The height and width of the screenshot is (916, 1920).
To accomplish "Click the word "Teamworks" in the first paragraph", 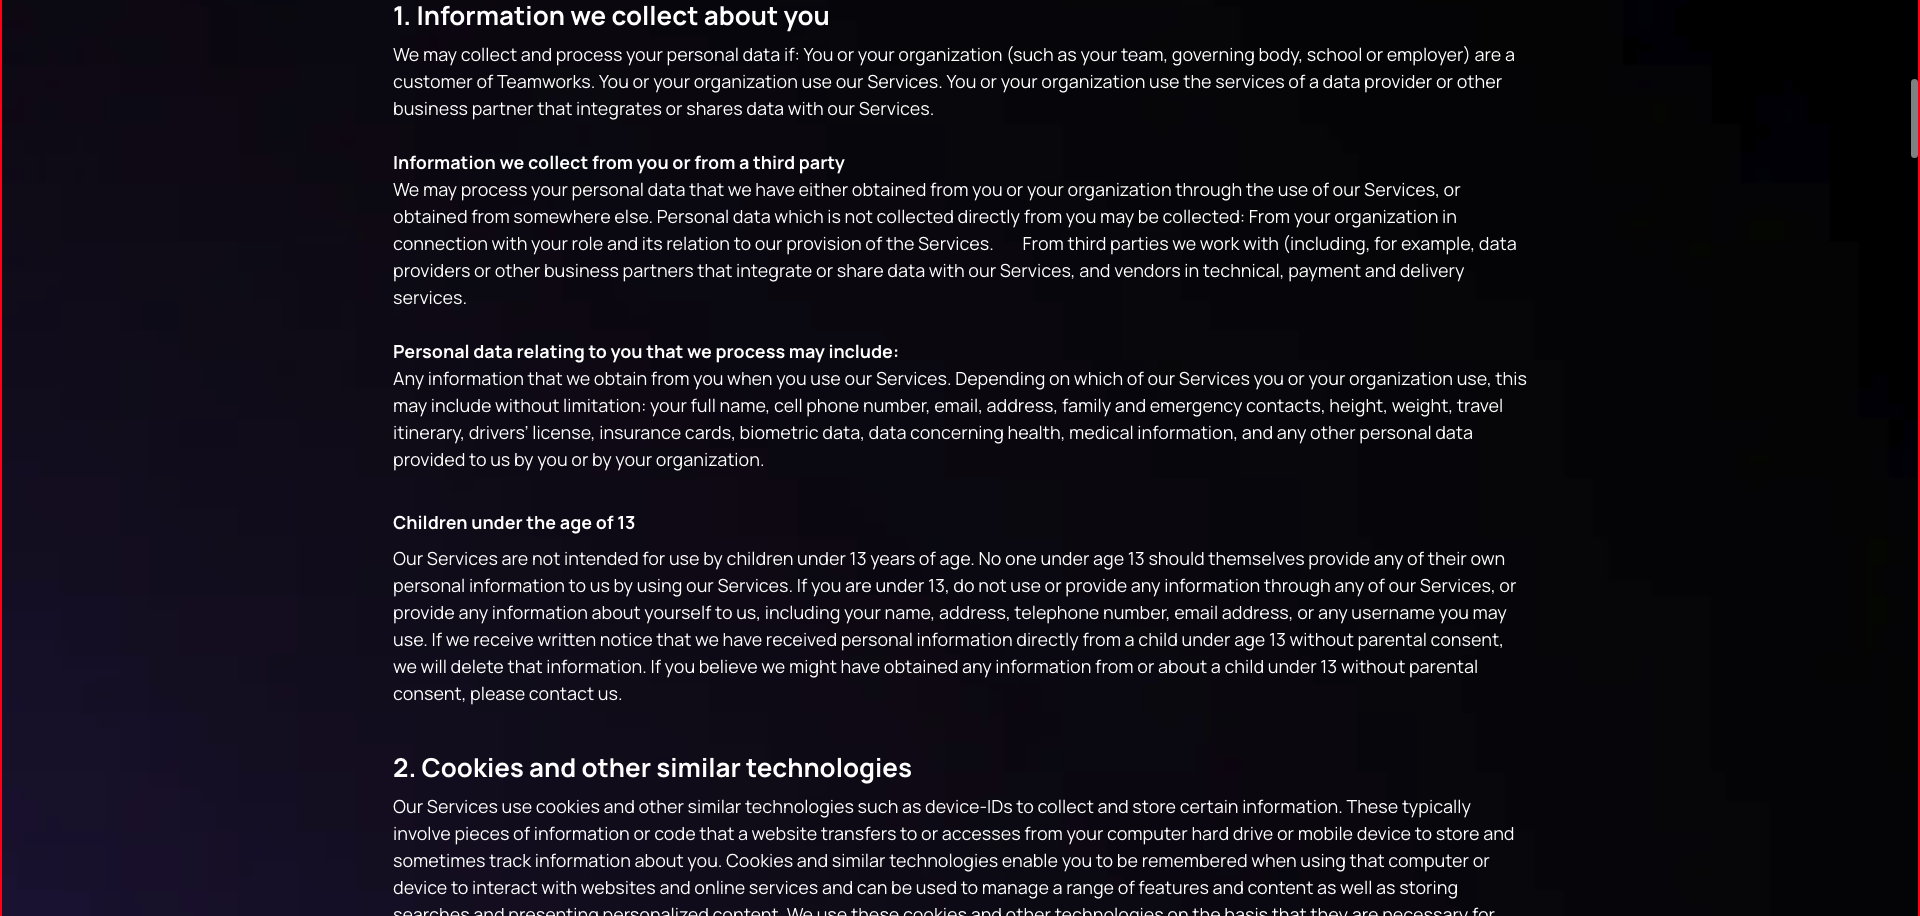I will (x=544, y=82).
